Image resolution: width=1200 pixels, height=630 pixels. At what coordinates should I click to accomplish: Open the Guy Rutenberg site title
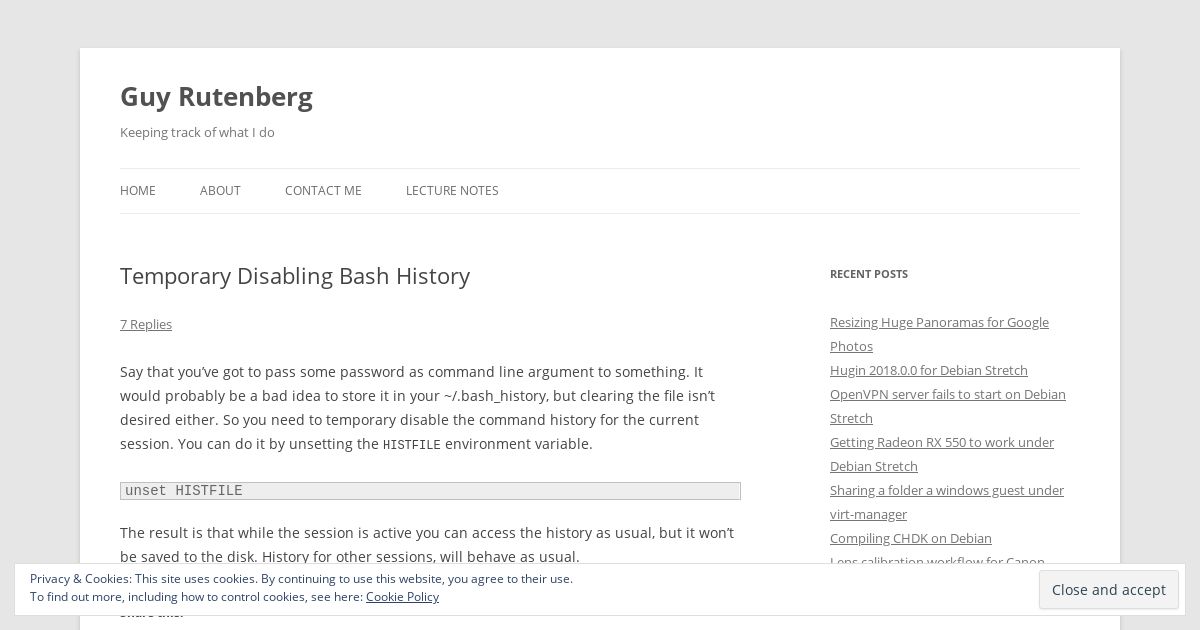point(216,96)
